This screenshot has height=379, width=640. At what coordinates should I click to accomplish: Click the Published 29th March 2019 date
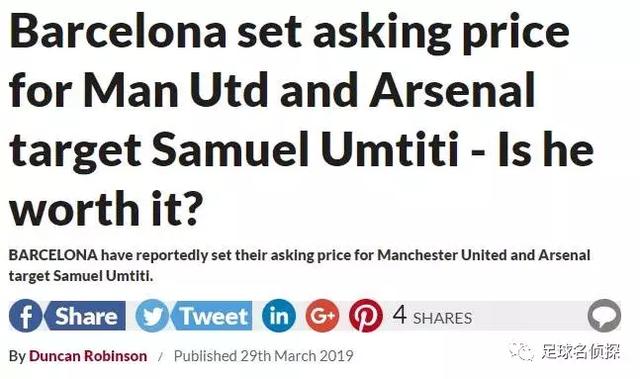pyautogui.click(x=263, y=356)
